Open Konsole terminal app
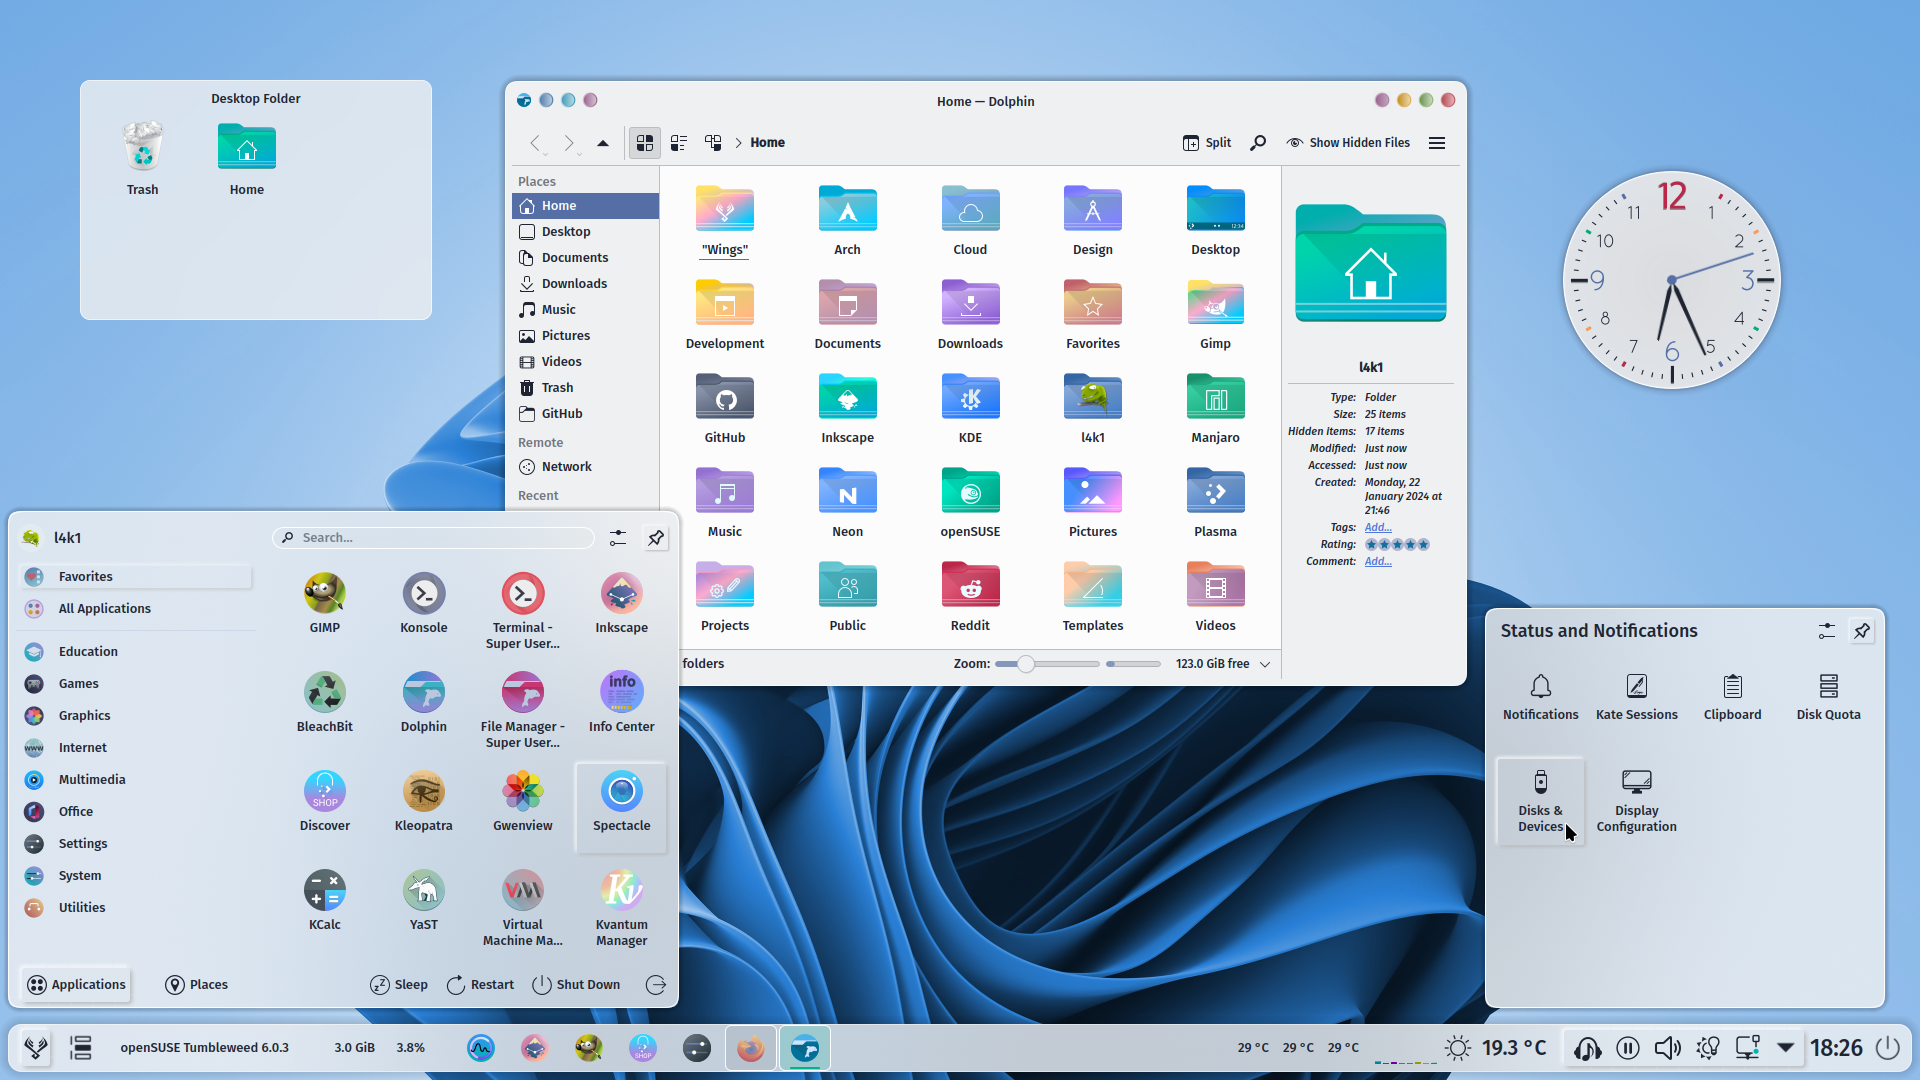 [423, 603]
